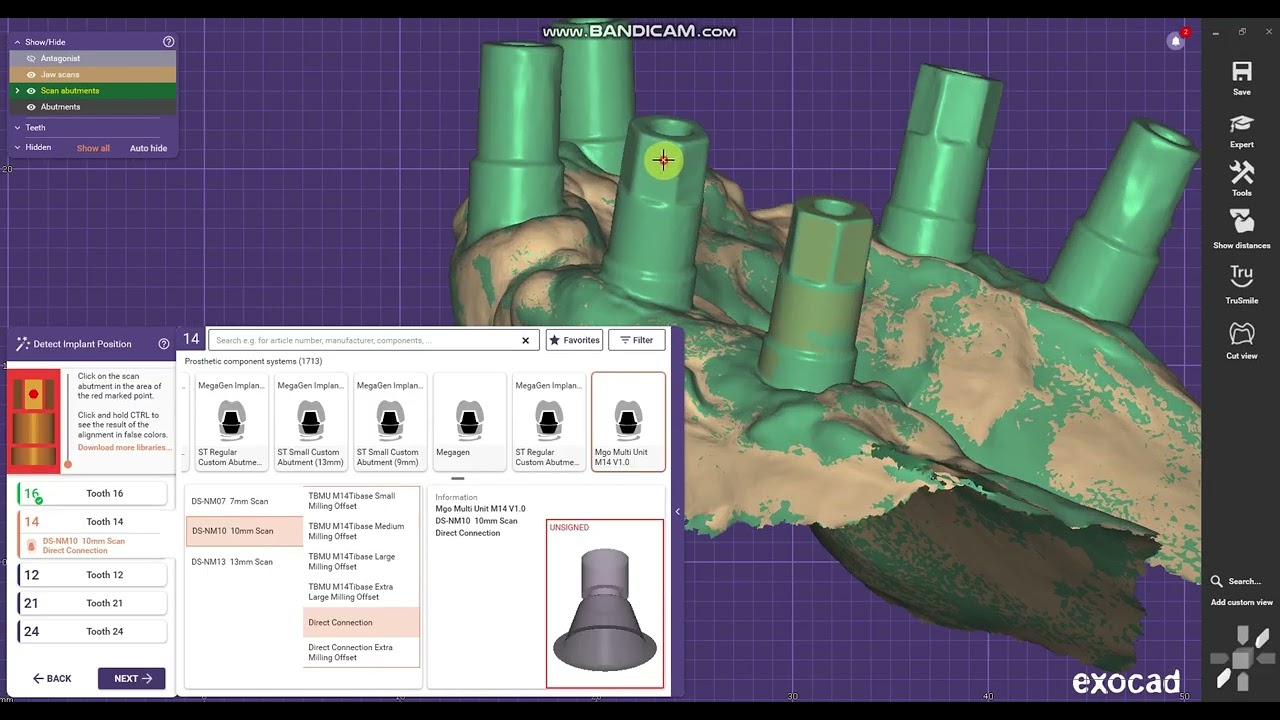Hide the Jaw scans layer

[31, 75]
